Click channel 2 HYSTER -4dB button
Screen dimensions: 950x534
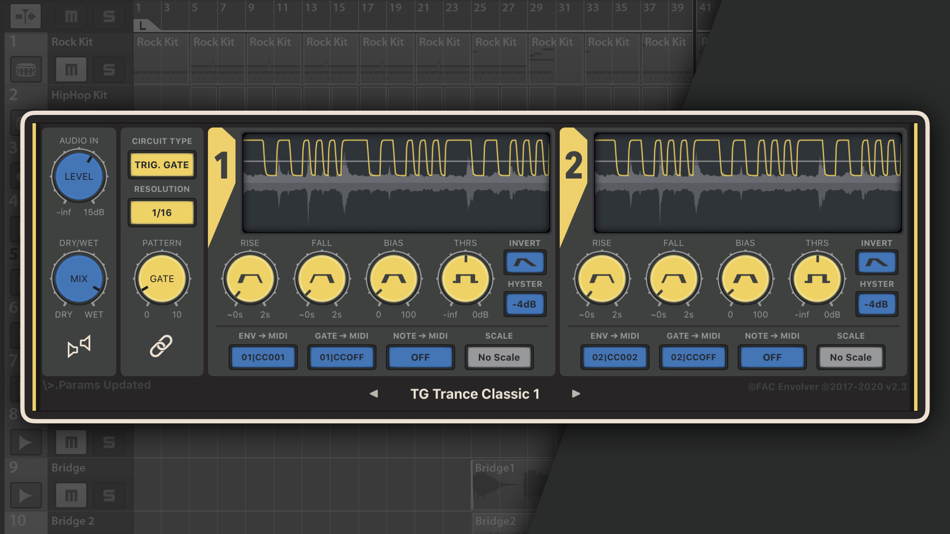pyautogui.click(x=877, y=304)
